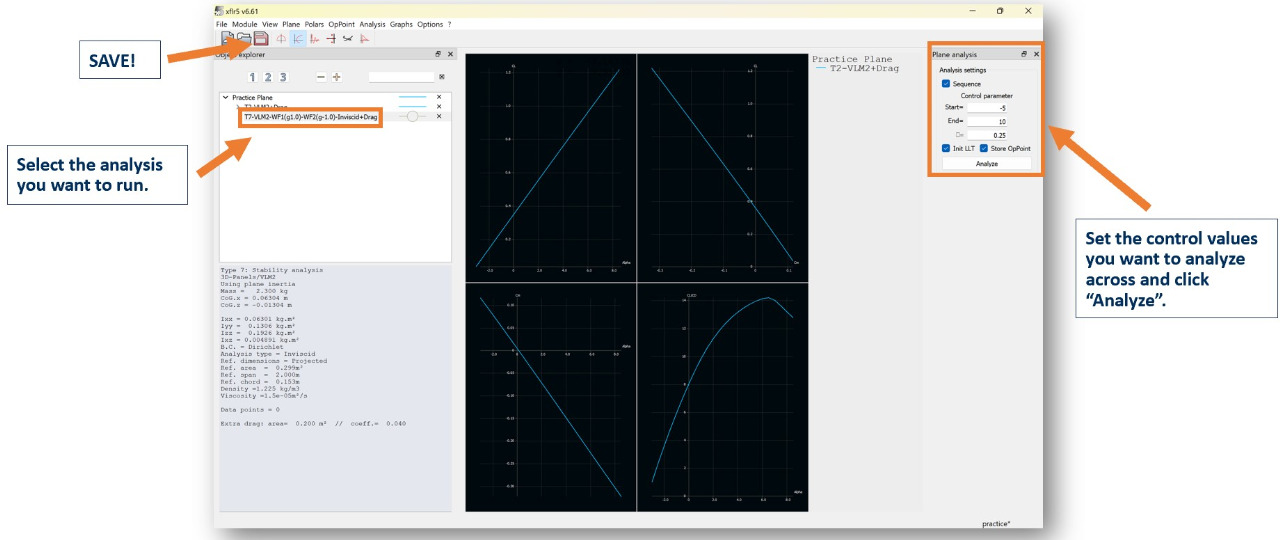Click the plus expand-all icon in explorer
Viewport: 1280px width, 540px height.
click(x=336, y=77)
